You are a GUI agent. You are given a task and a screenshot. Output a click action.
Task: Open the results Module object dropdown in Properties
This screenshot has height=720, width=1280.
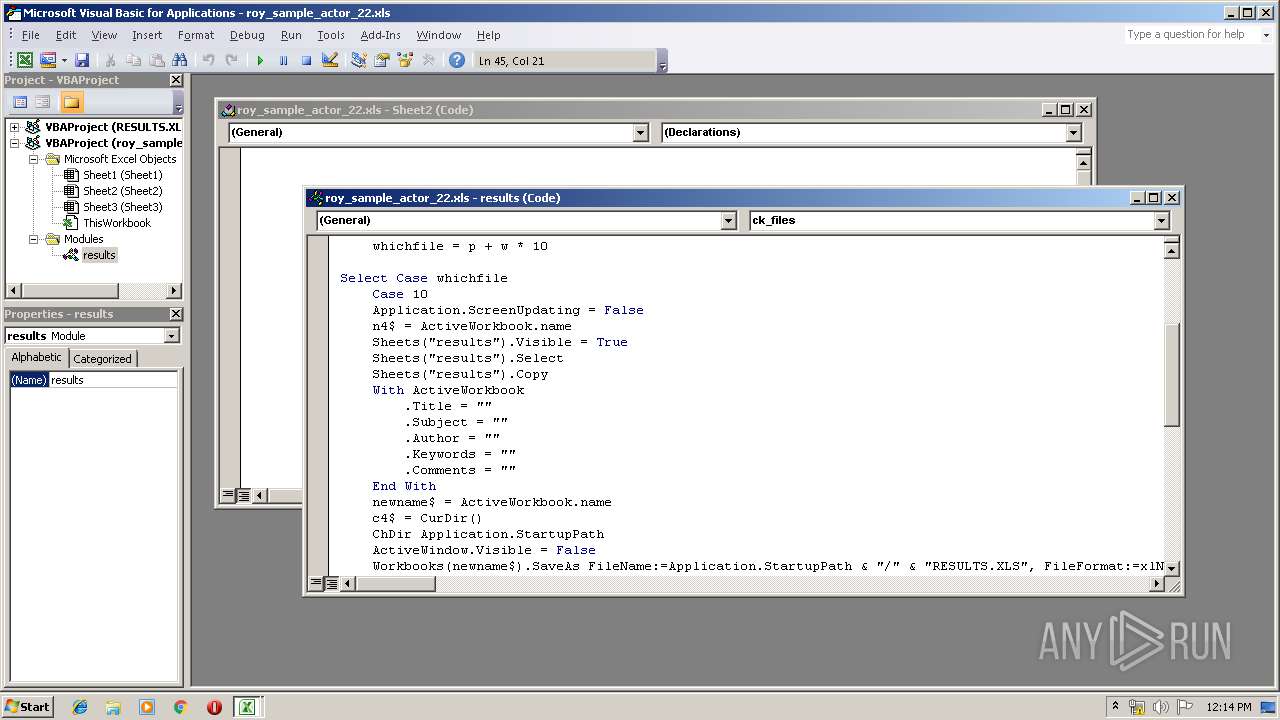(171, 336)
